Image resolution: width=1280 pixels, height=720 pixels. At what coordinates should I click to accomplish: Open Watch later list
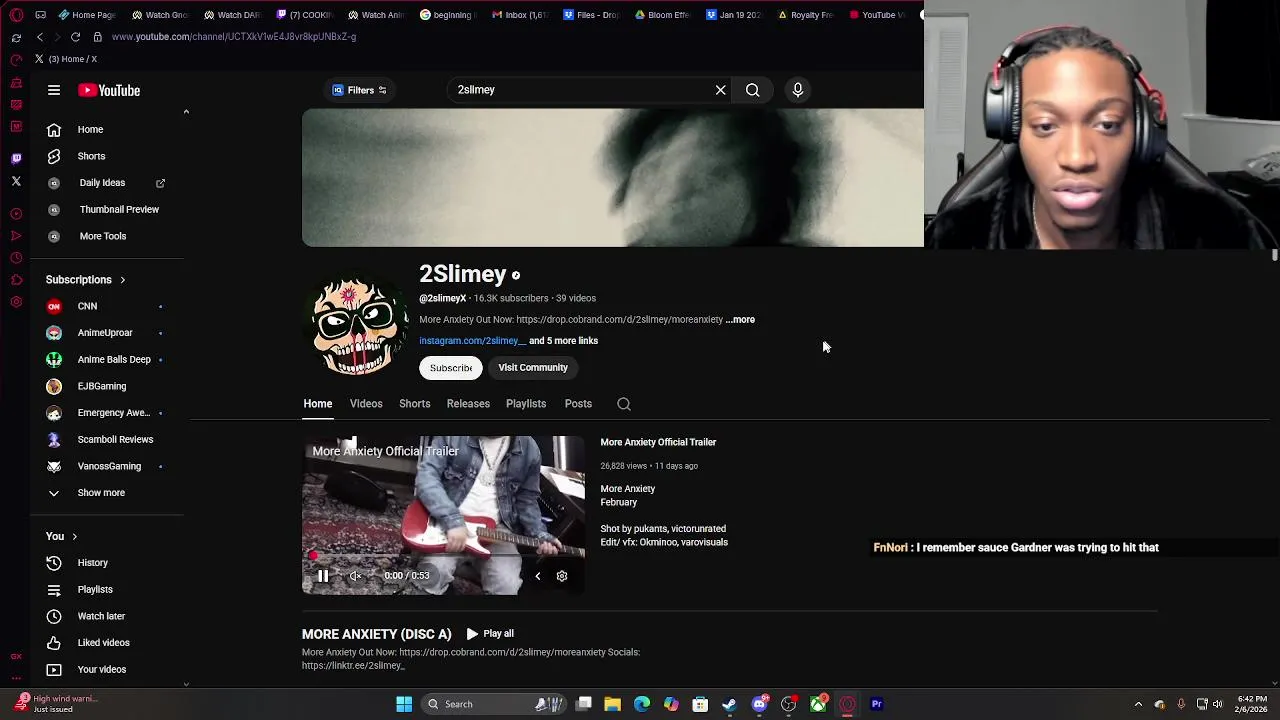click(101, 616)
